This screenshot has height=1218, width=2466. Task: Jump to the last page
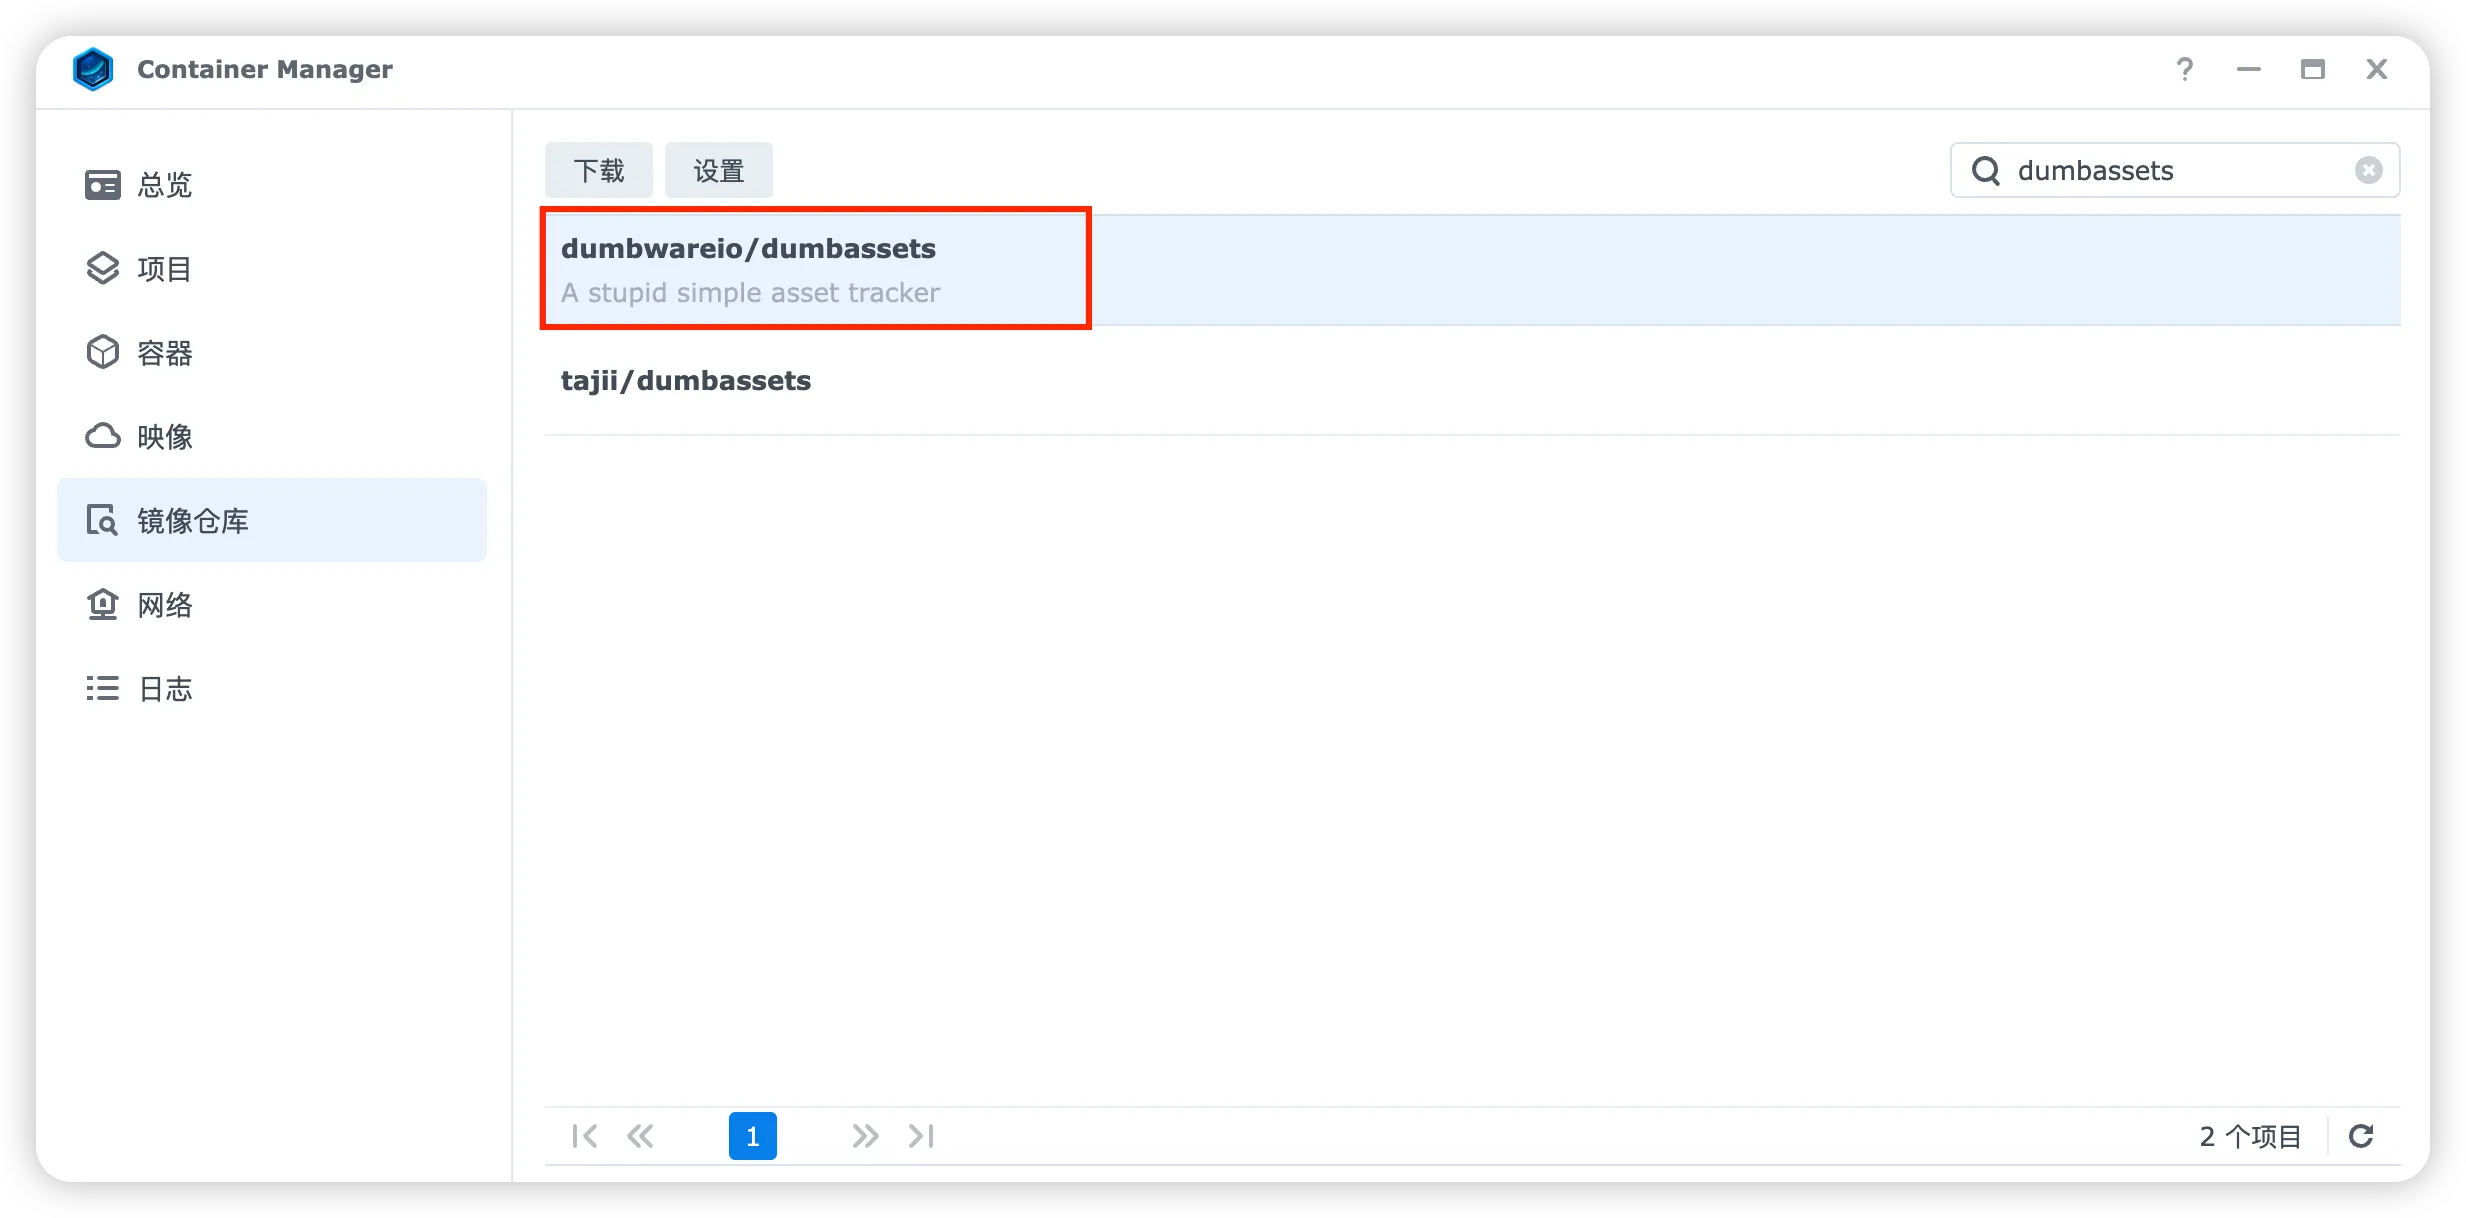(921, 1136)
